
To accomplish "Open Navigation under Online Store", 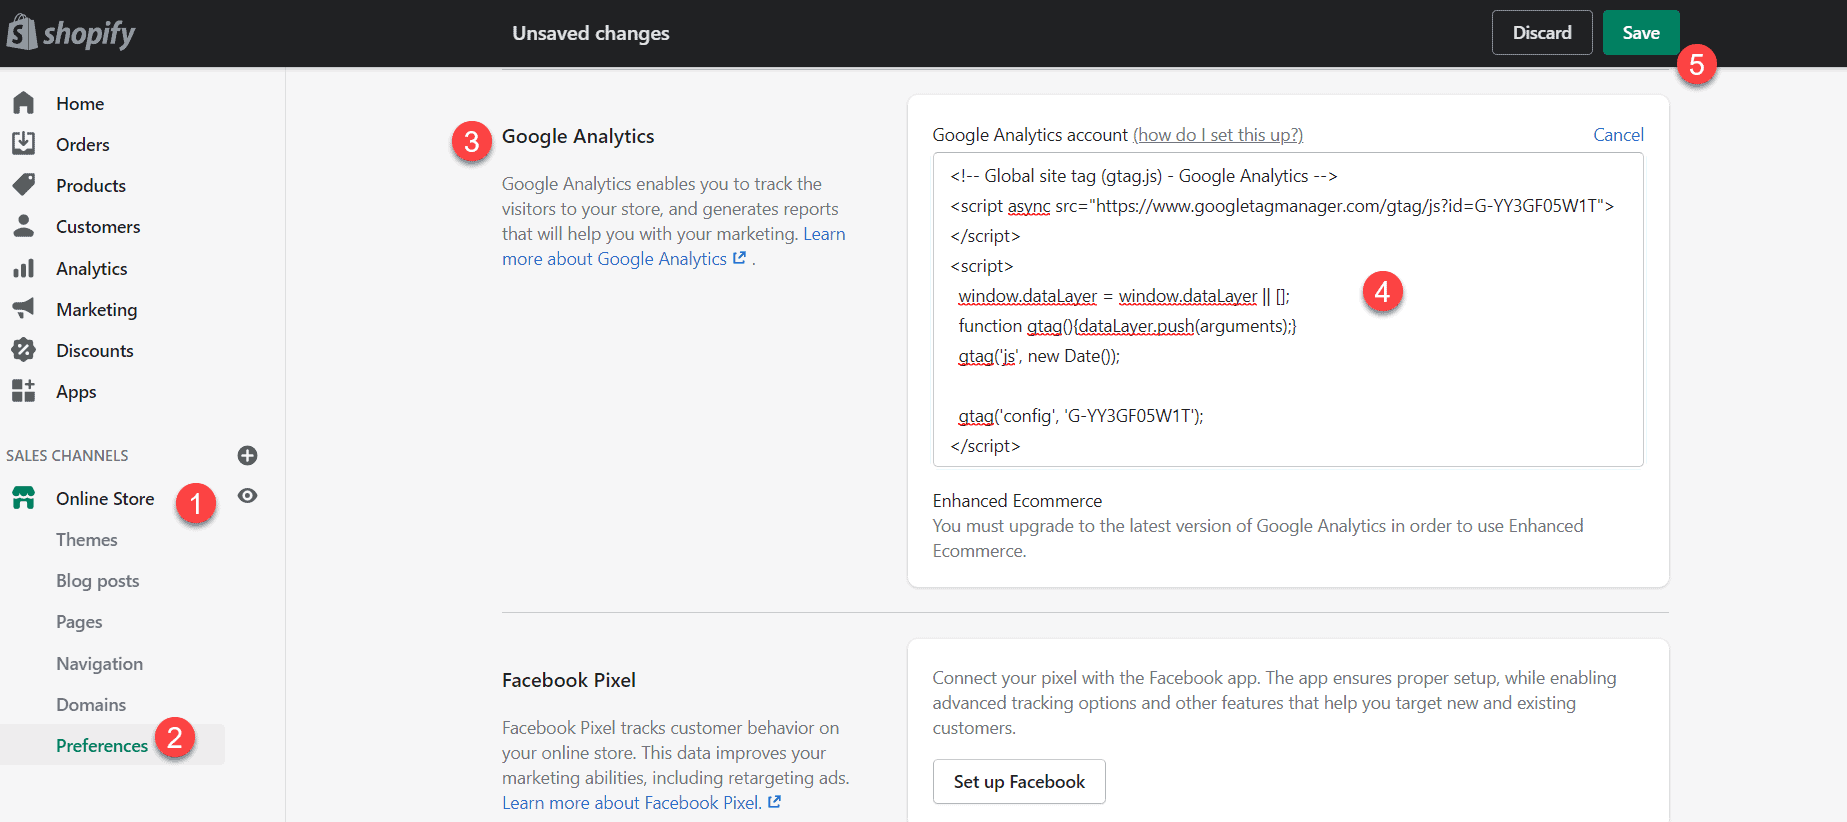I will point(100,663).
